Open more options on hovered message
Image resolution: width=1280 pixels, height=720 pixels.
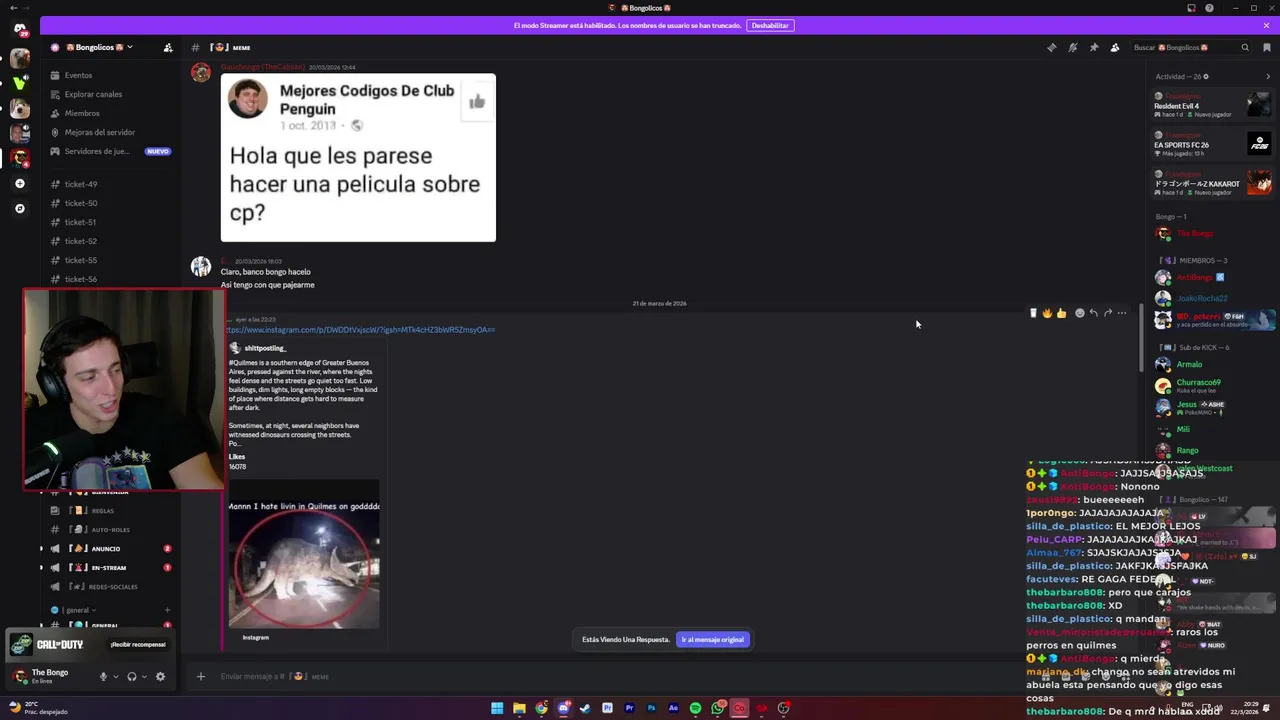[1122, 313]
